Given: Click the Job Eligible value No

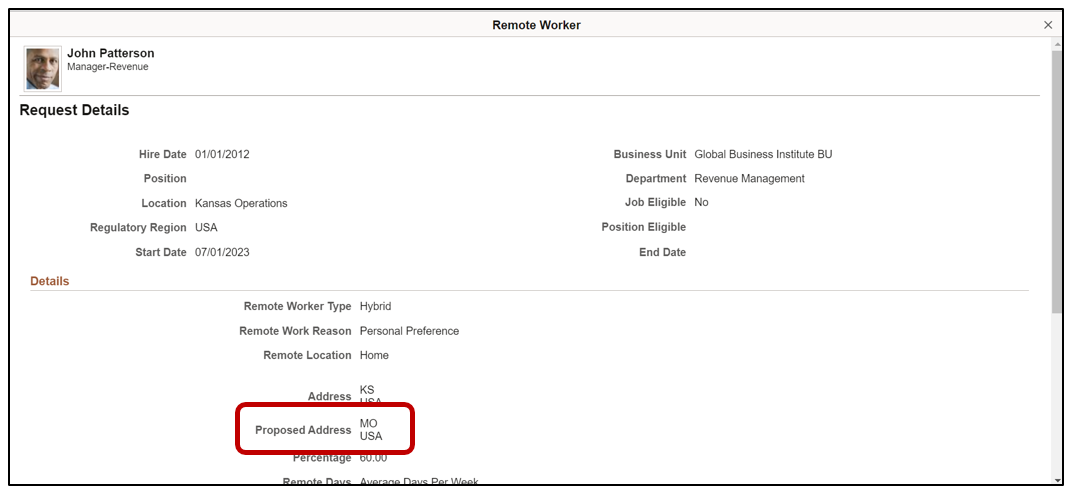Looking at the screenshot, I should click(701, 203).
